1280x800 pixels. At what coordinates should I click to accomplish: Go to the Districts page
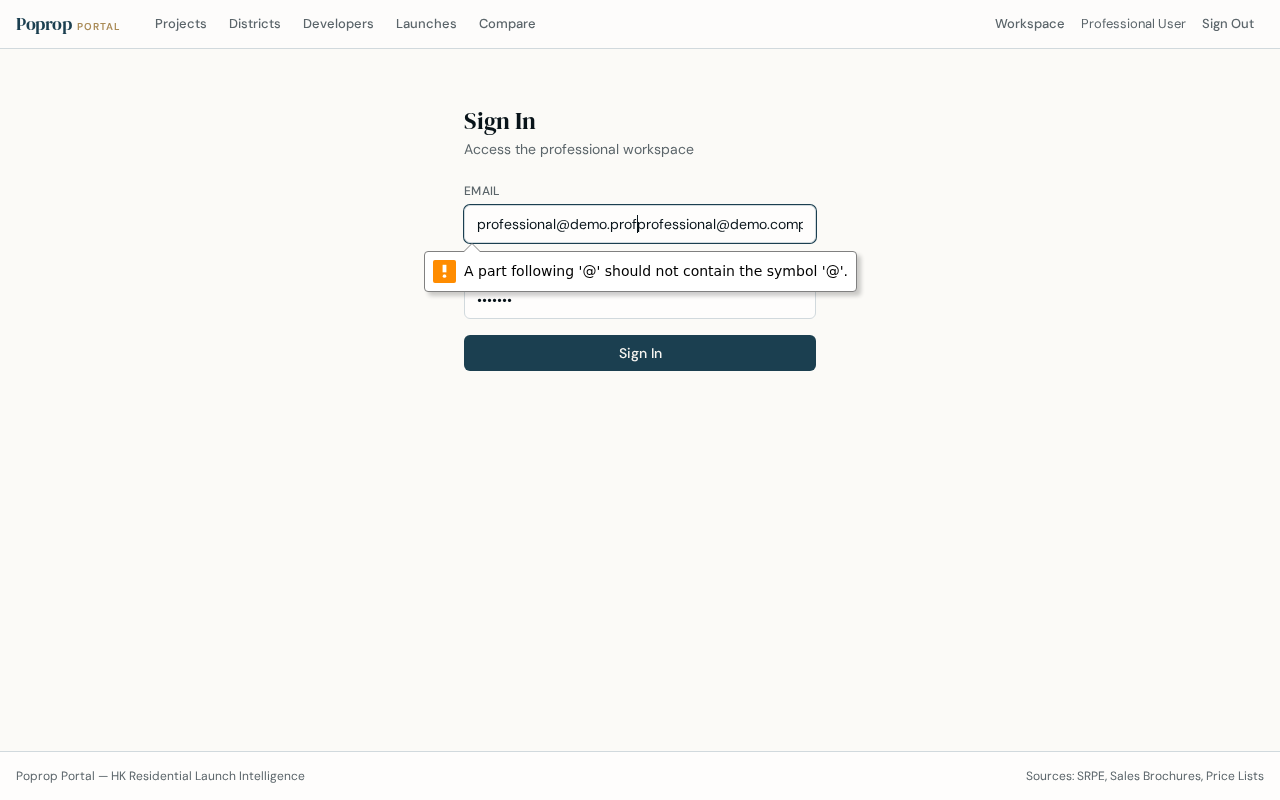pyautogui.click(x=255, y=24)
